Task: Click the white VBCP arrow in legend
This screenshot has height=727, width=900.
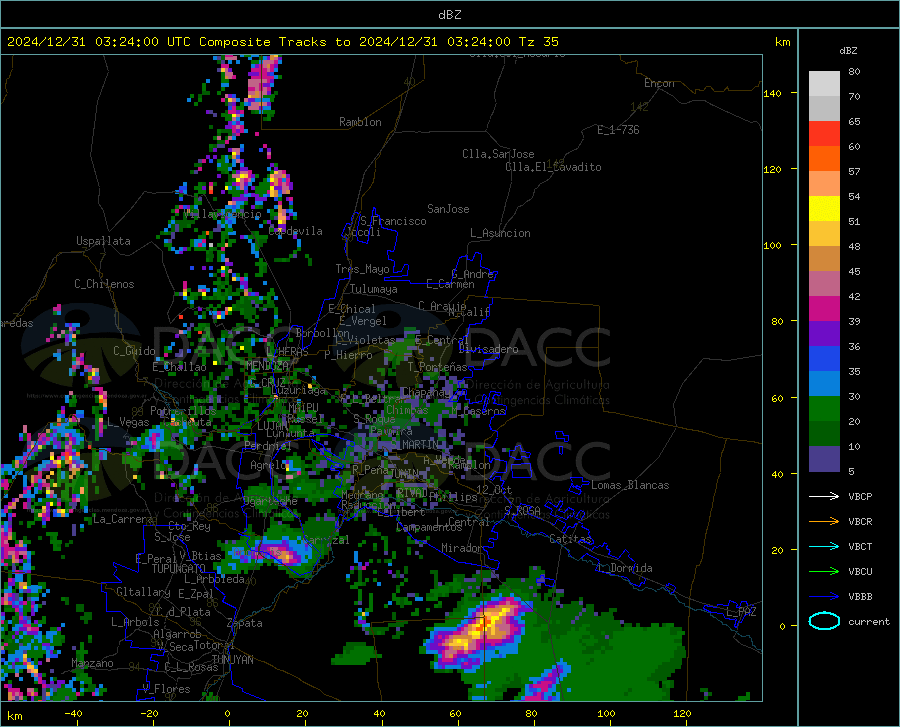Action: (x=824, y=496)
